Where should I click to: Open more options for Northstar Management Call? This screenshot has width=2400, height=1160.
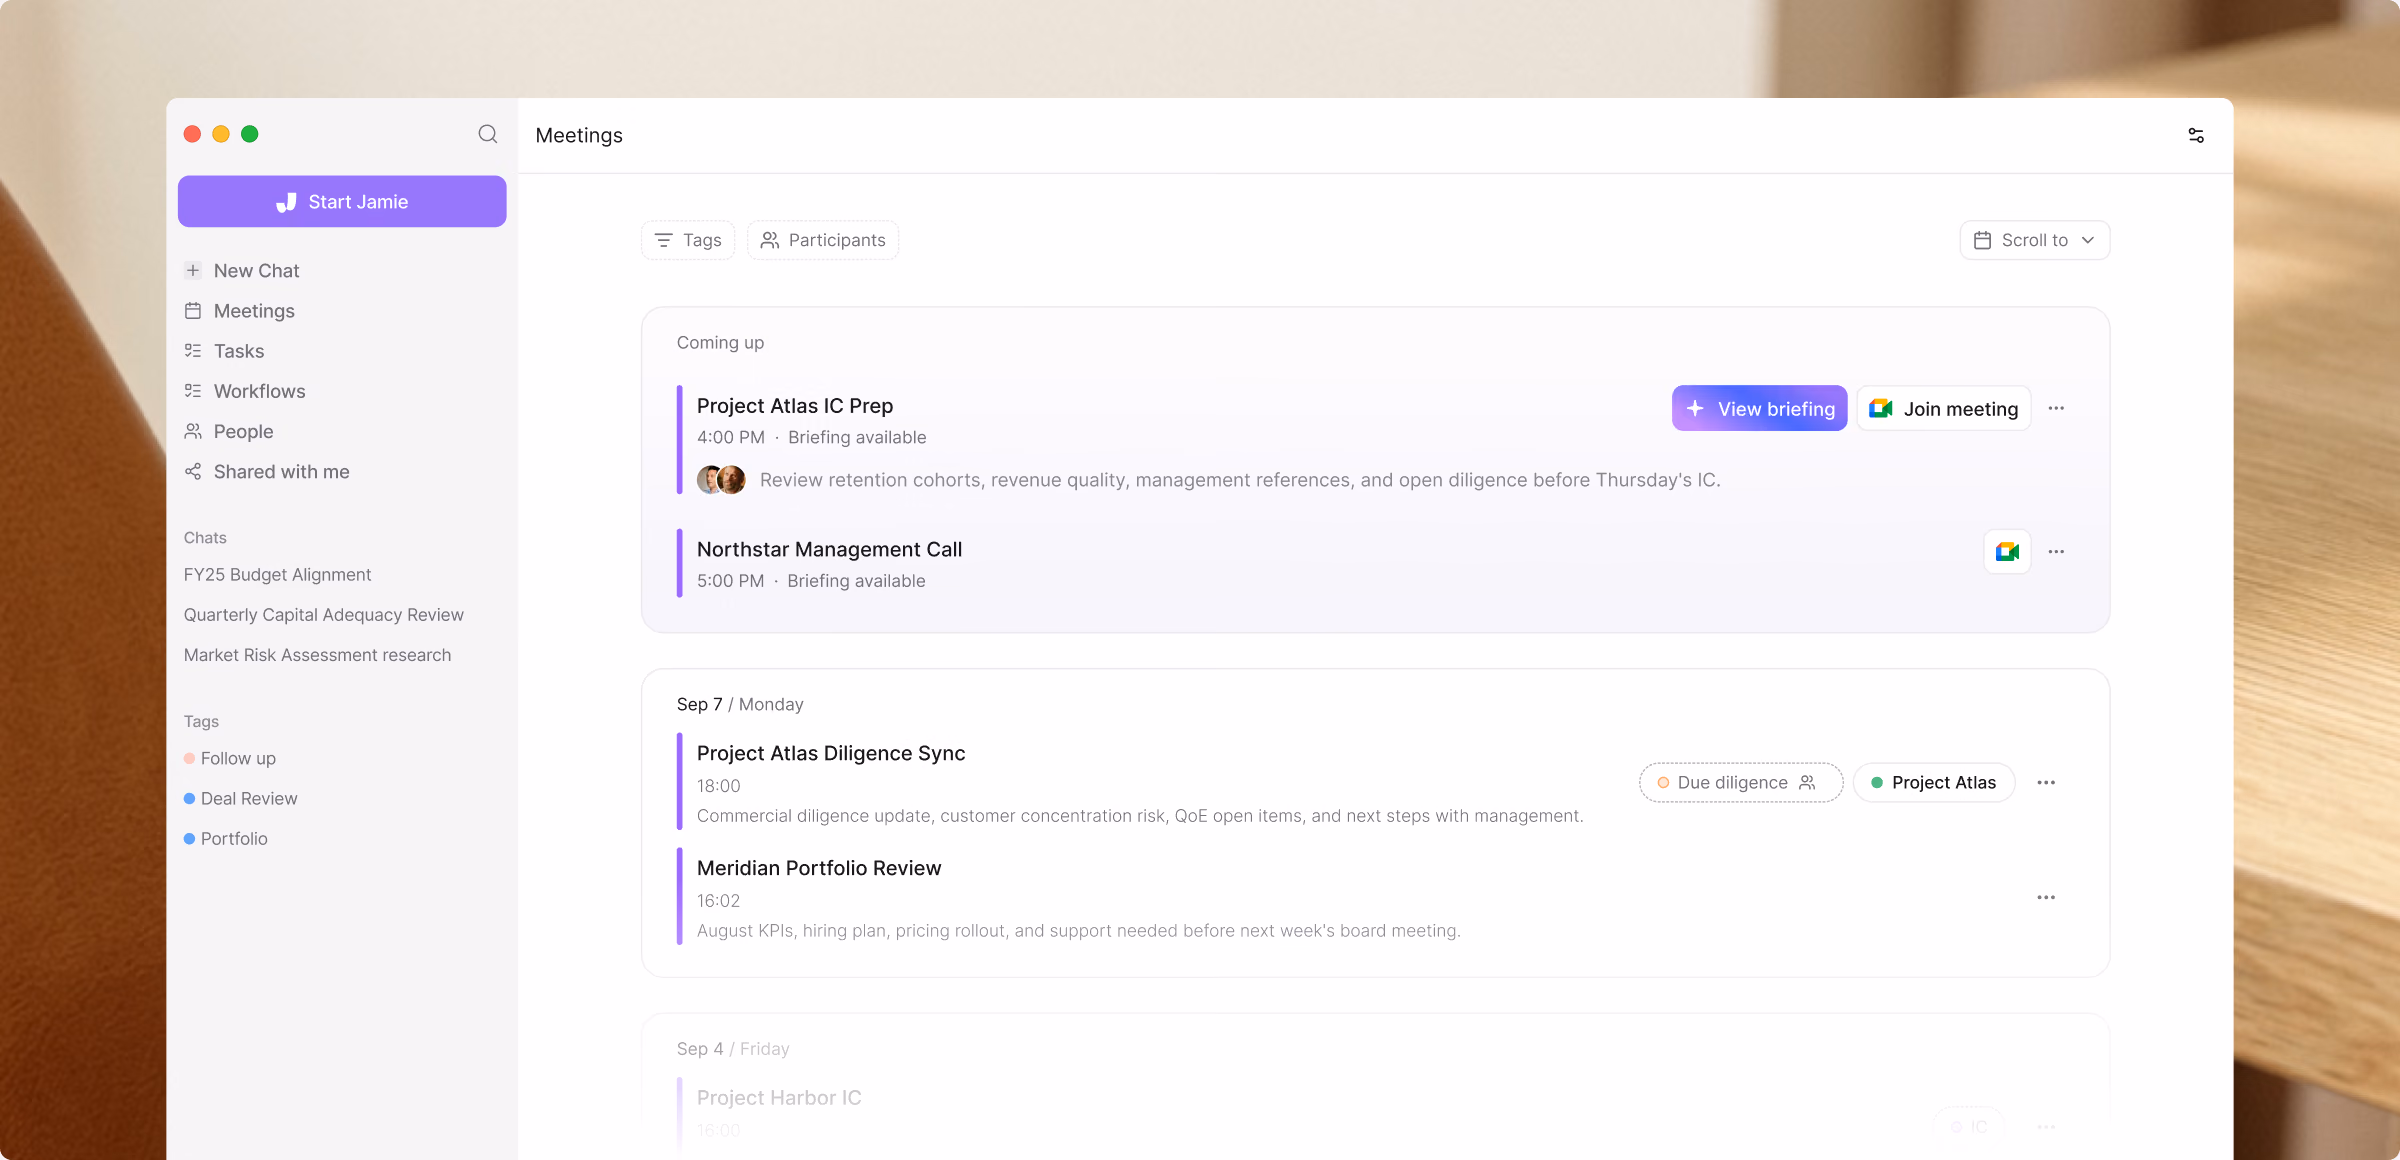pos(2056,552)
